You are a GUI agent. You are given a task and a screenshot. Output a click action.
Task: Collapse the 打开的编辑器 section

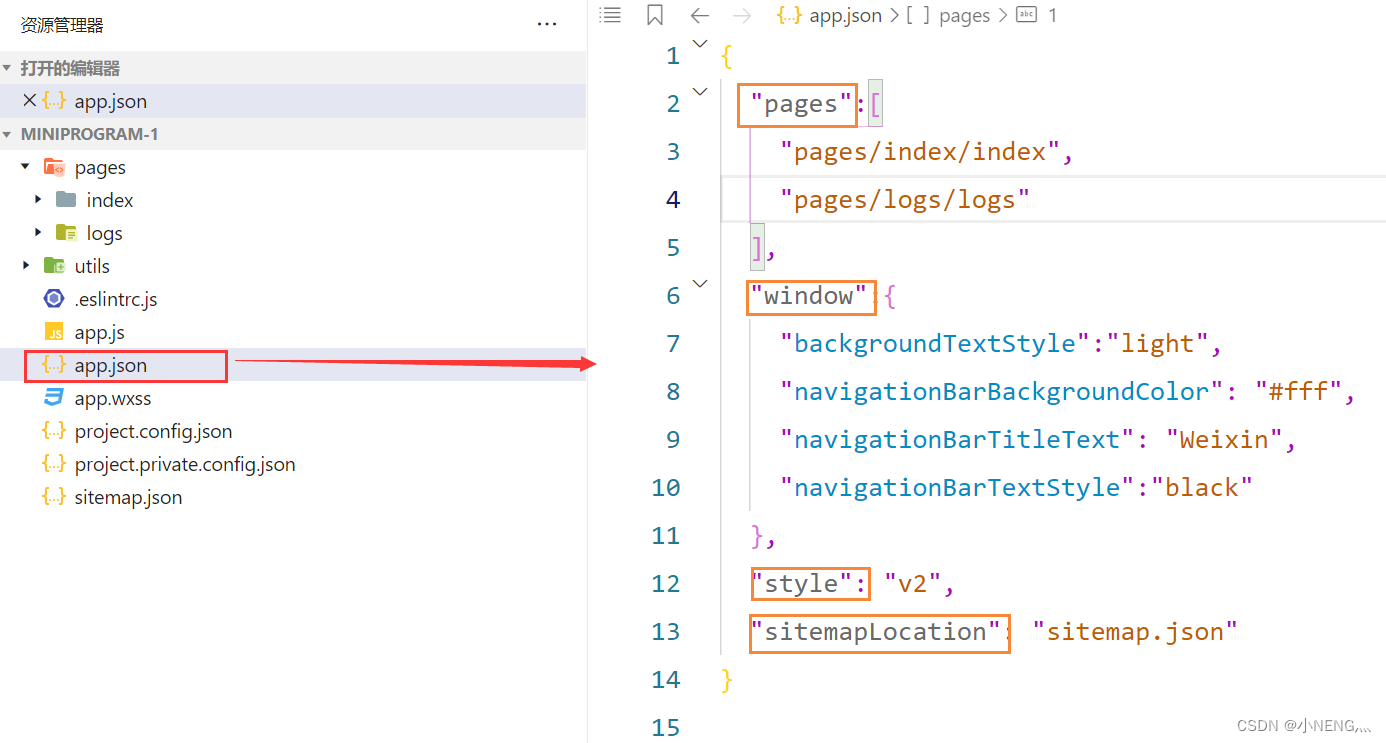coord(8,68)
